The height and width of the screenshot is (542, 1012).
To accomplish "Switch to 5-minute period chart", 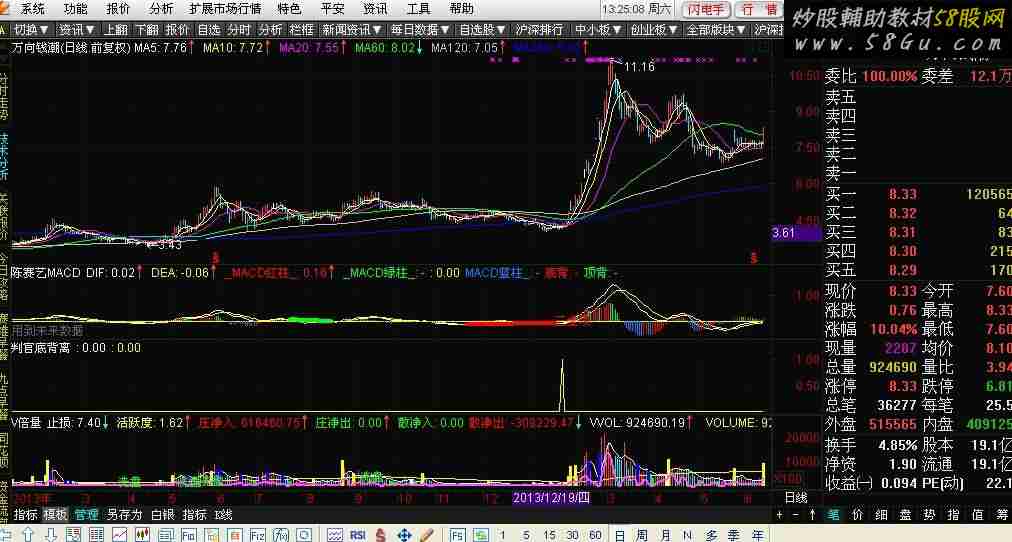I will [523, 535].
